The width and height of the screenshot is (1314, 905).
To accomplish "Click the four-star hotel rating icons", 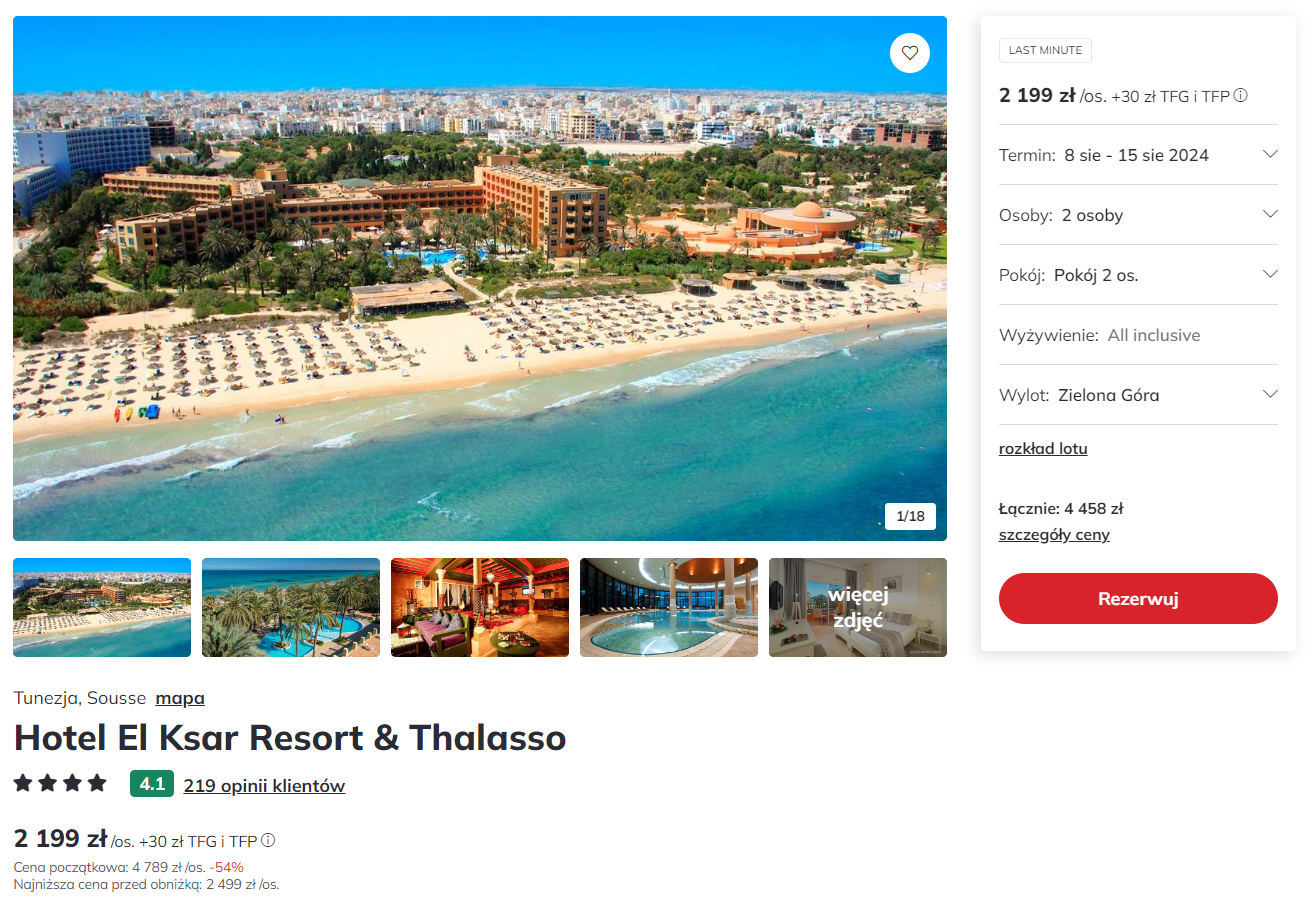I will [x=60, y=783].
